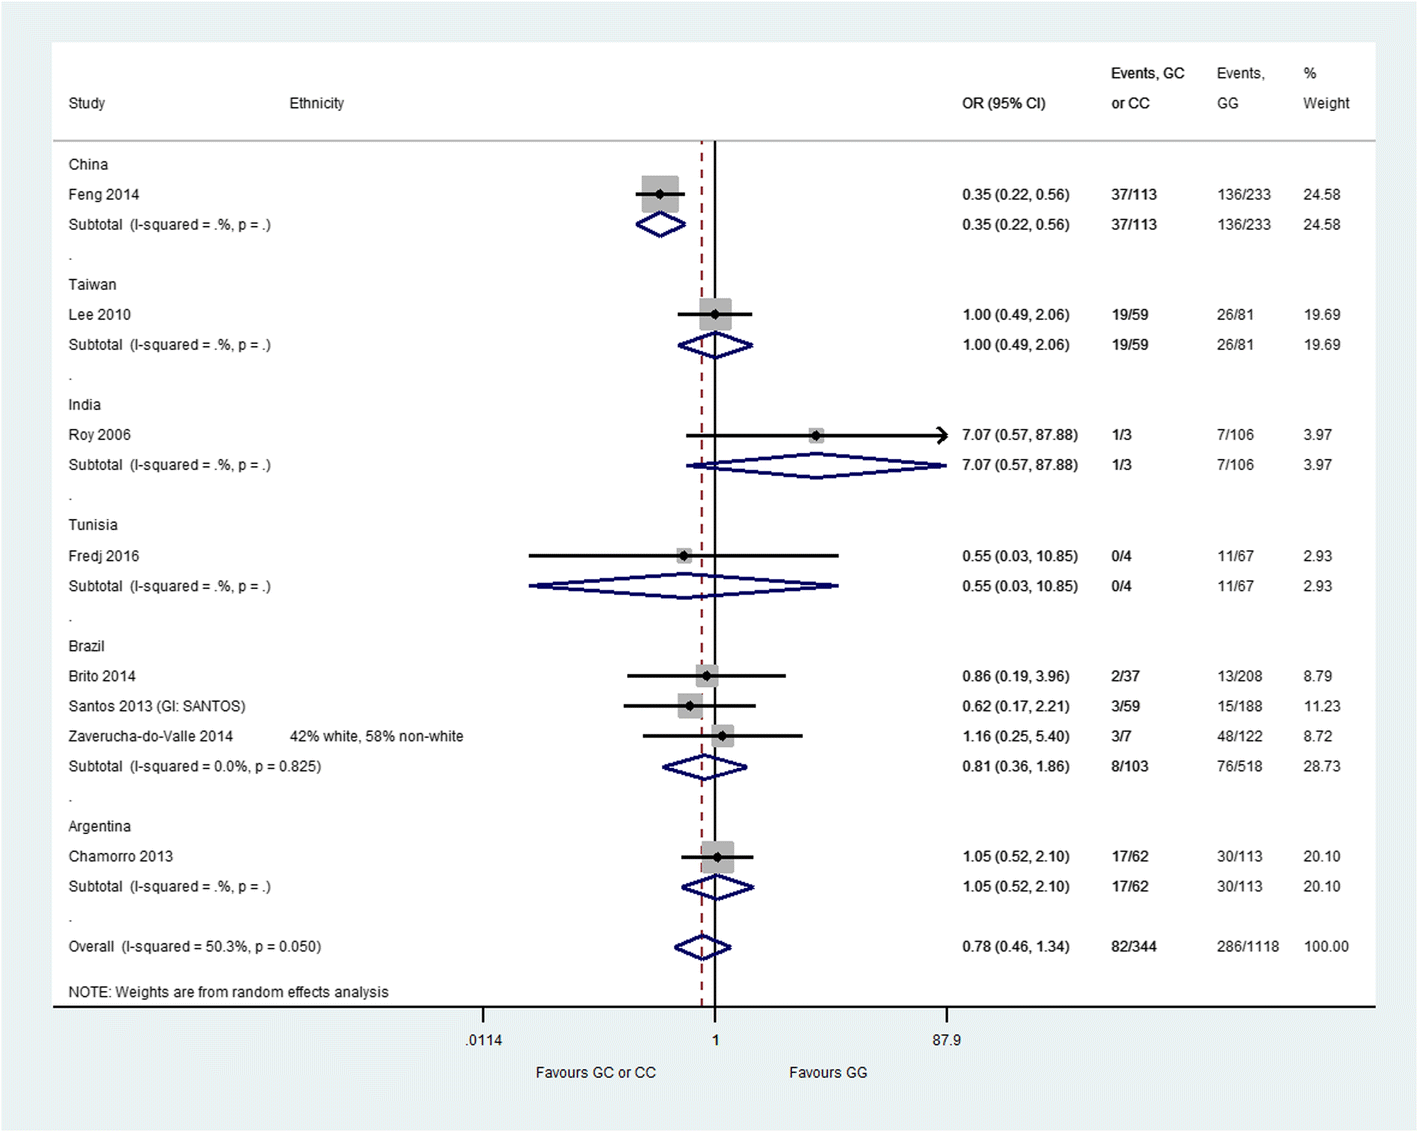Select the 'Feng 2014' study row label
The width and height of the screenshot is (1418, 1132).
click(104, 194)
